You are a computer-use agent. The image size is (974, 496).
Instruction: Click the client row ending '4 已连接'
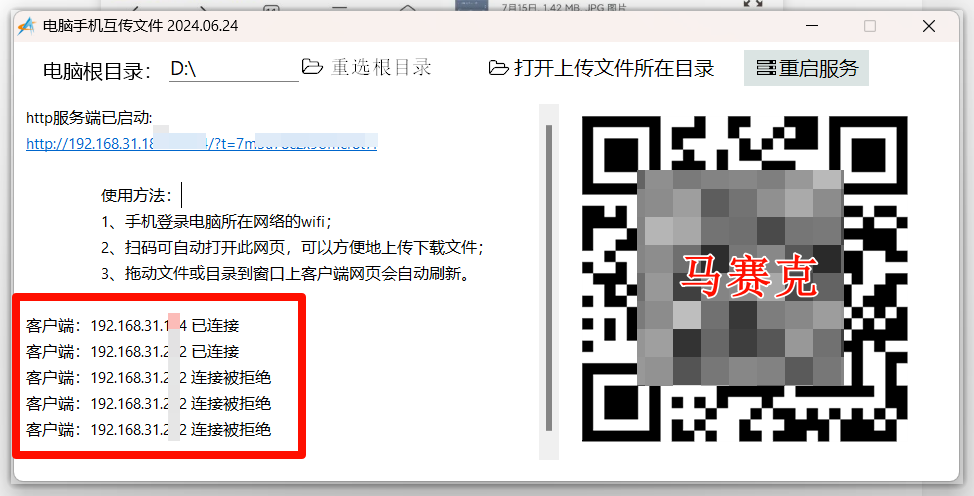132,326
